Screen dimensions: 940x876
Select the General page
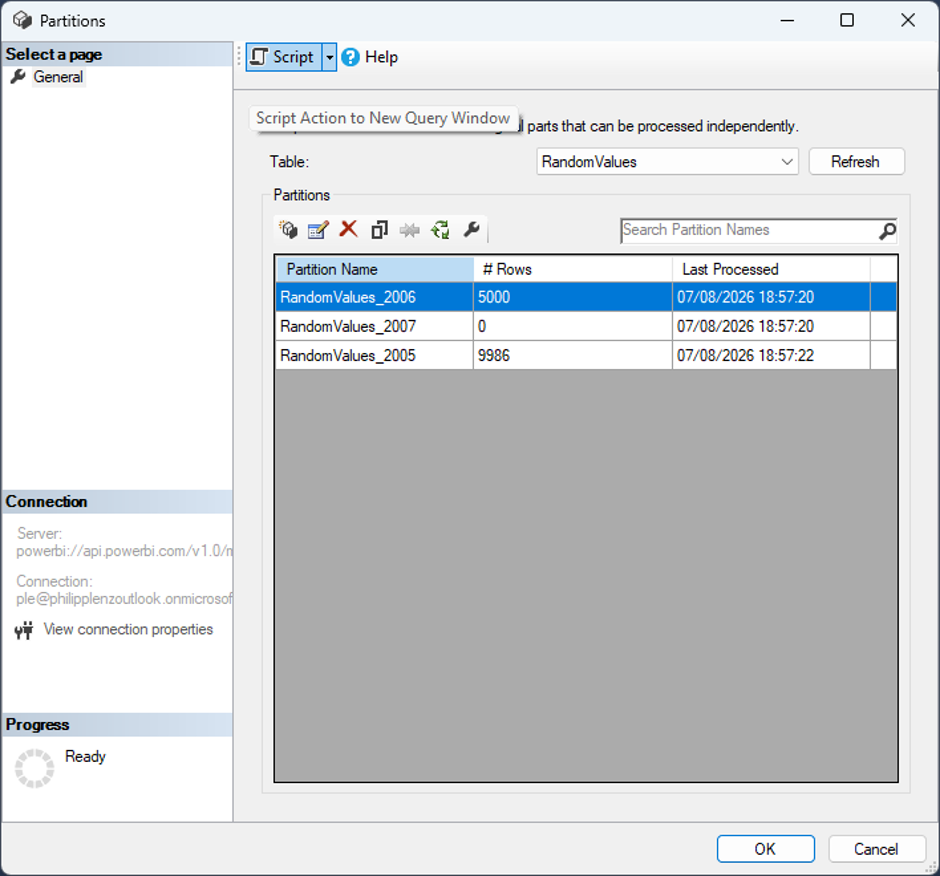coord(58,77)
